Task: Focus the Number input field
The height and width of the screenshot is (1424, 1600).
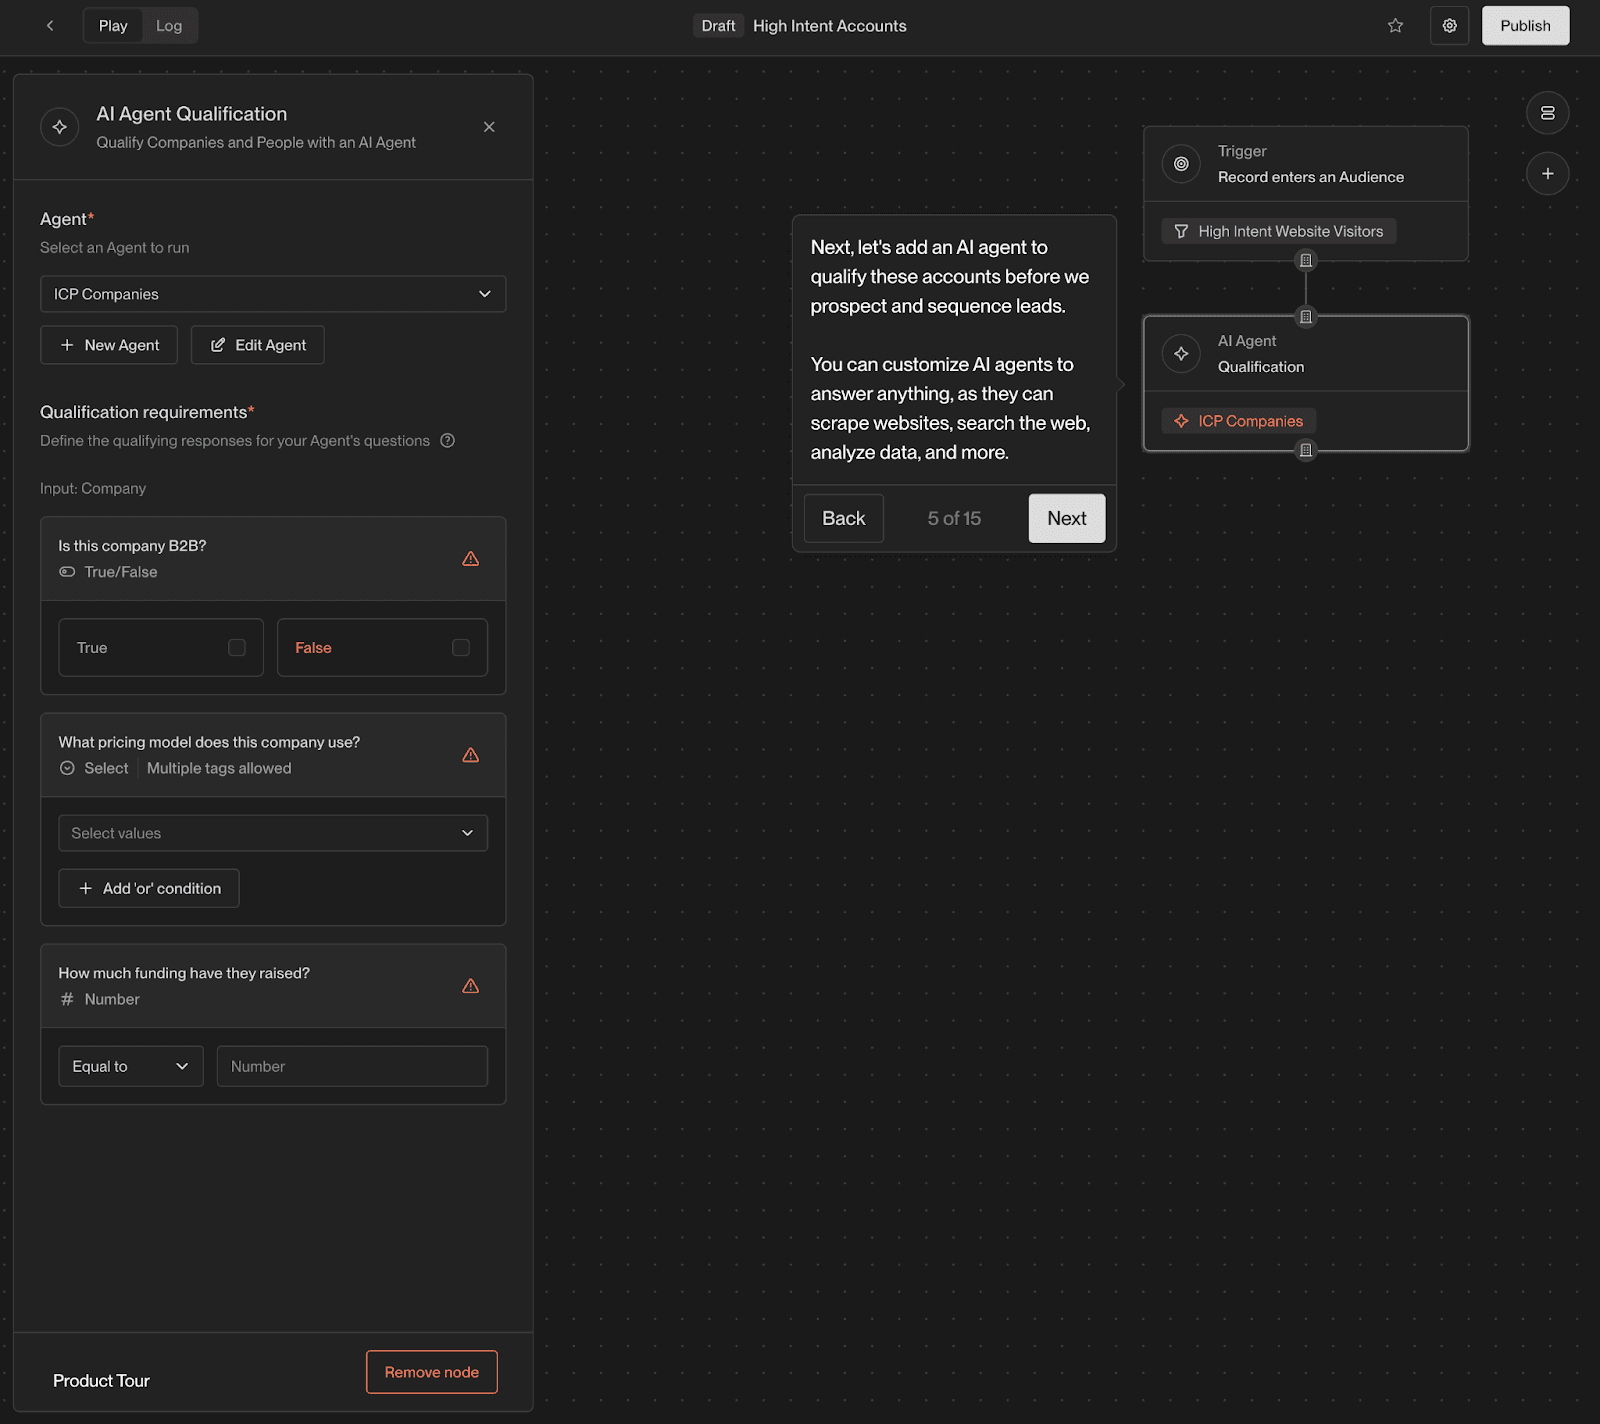Action: pos(352,1066)
